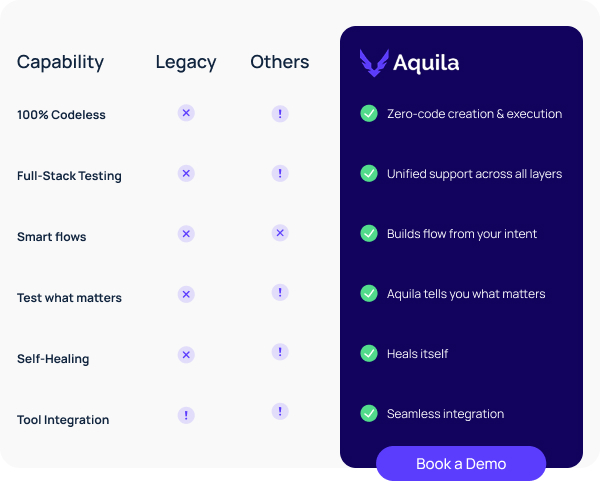The image size is (600, 481).
Task: Click the green check beside Zero-code creation
Action: coord(369,114)
